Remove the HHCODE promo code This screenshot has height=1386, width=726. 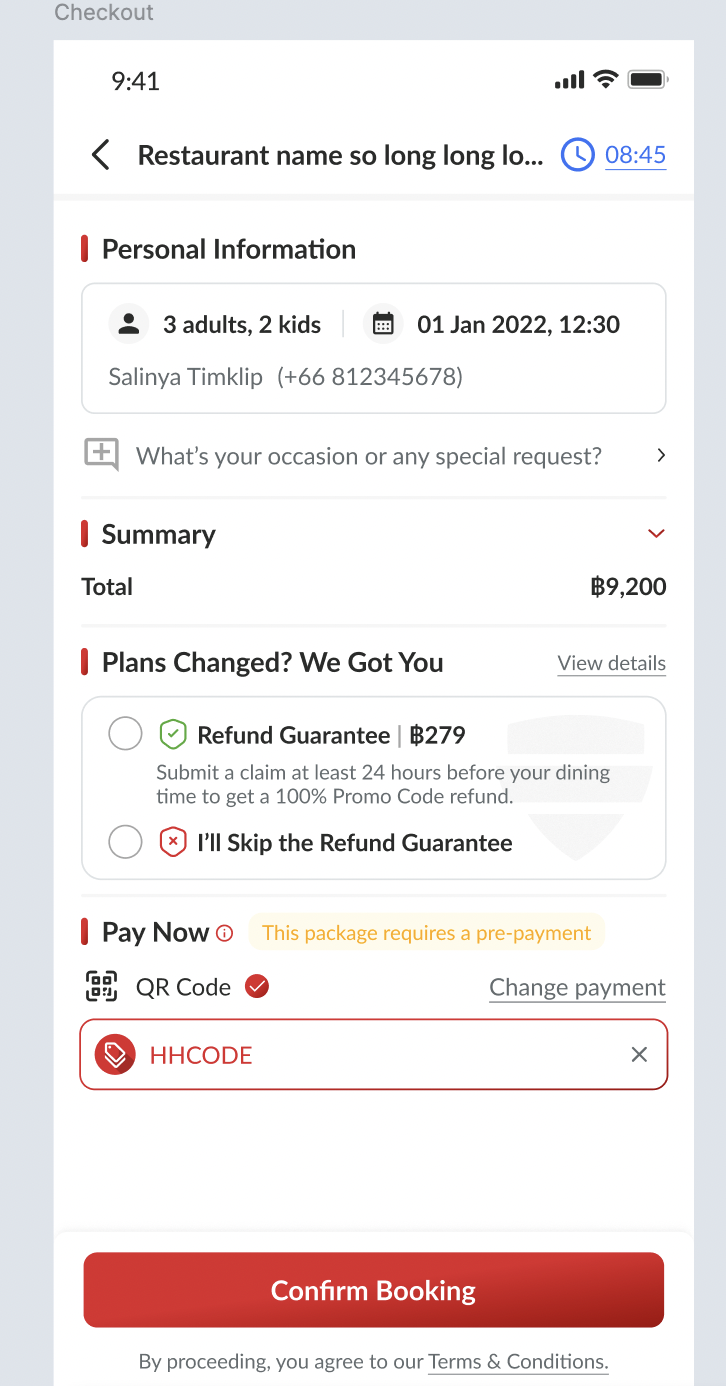tap(639, 1055)
